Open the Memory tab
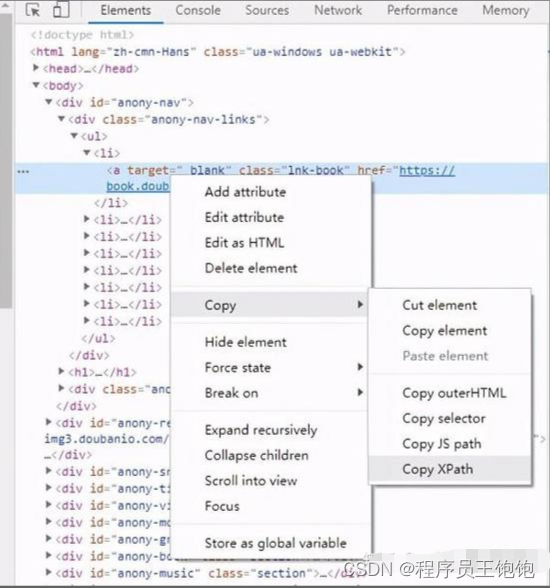The width and height of the screenshot is (550, 588). pyautogui.click(x=506, y=10)
